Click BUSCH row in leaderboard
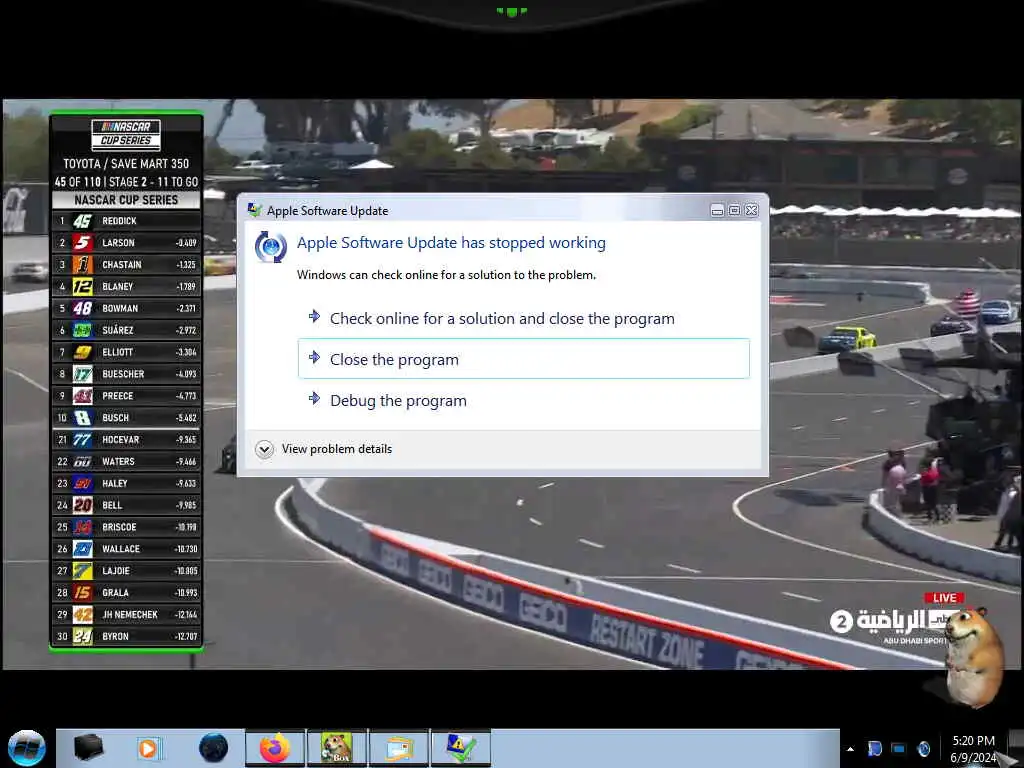The height and width of the screenshot is (768, 1024). tap(126, 417)
